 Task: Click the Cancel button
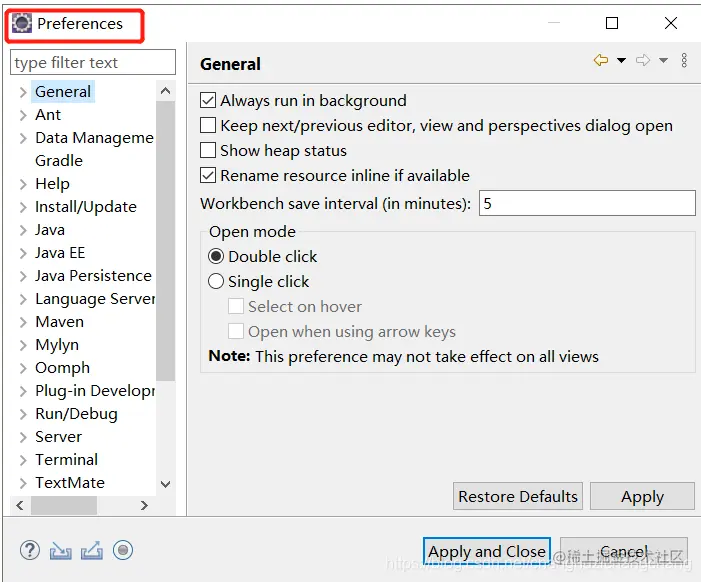tap(624, 551)
